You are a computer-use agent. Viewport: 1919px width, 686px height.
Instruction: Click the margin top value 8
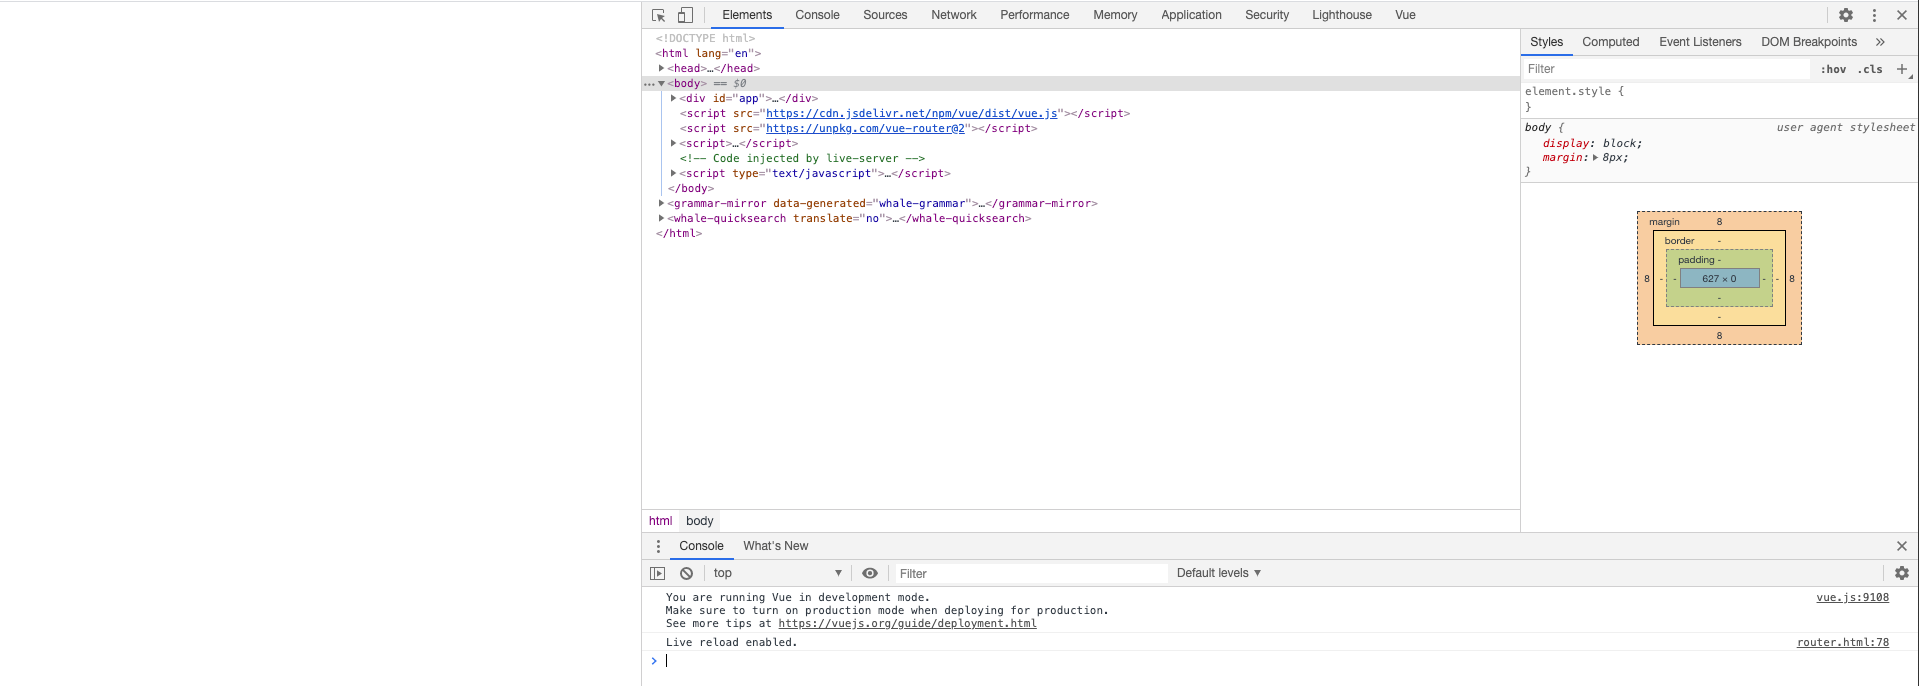(1719, 221)
